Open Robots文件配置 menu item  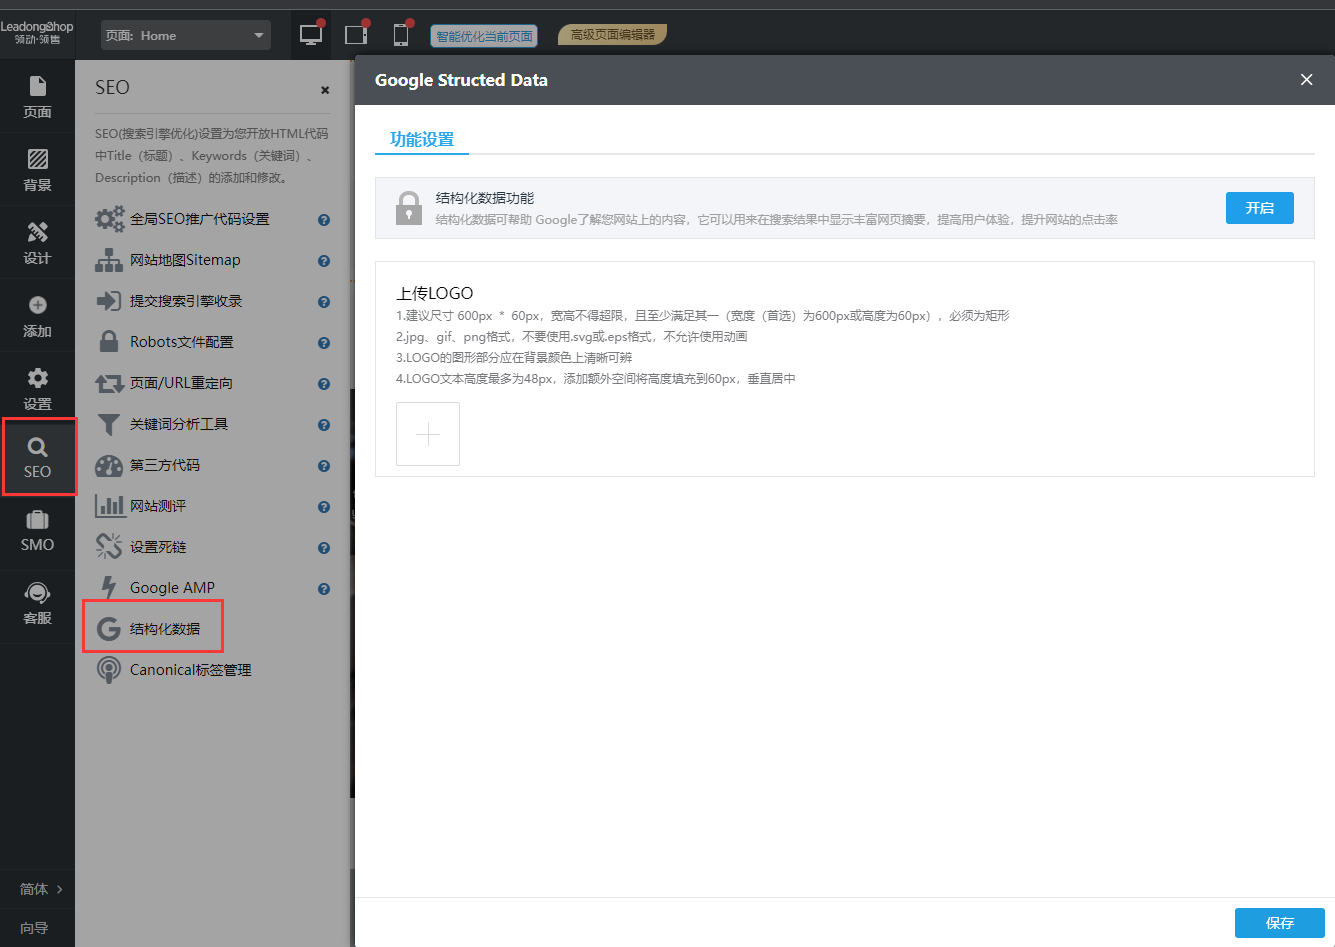click(181, 342)
